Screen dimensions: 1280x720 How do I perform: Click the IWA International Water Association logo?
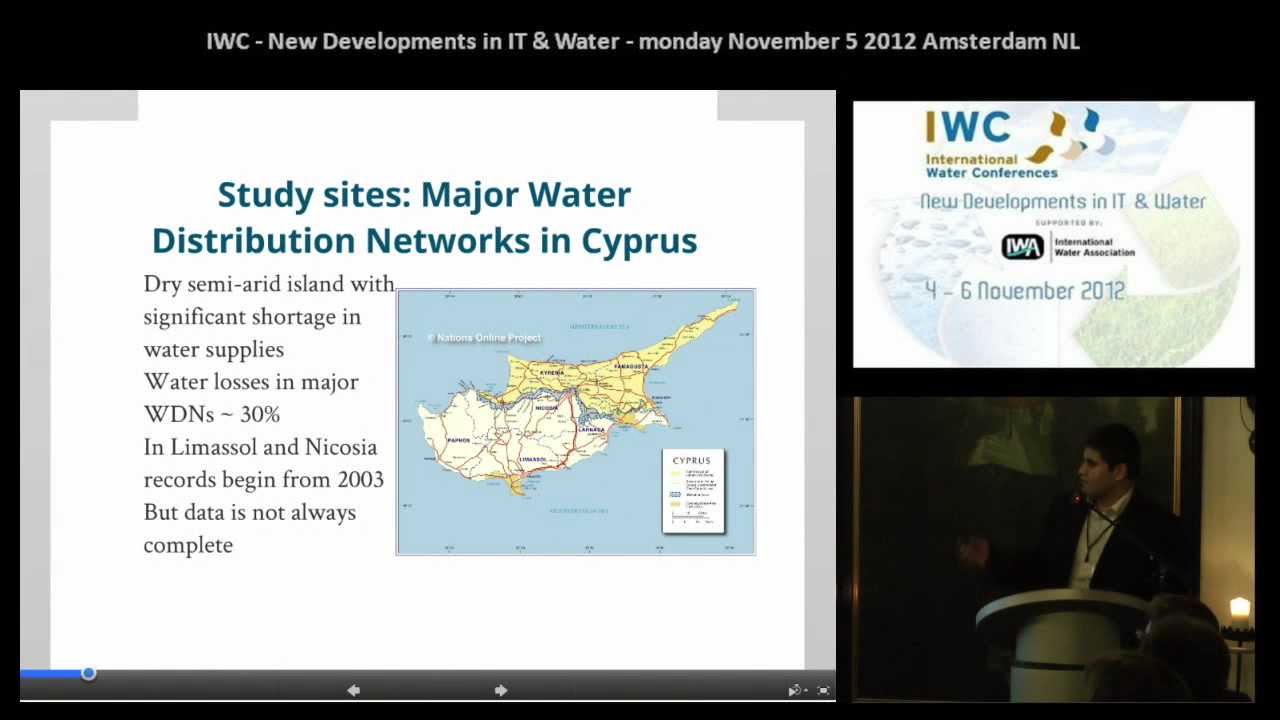click(x=1069, y=246)
